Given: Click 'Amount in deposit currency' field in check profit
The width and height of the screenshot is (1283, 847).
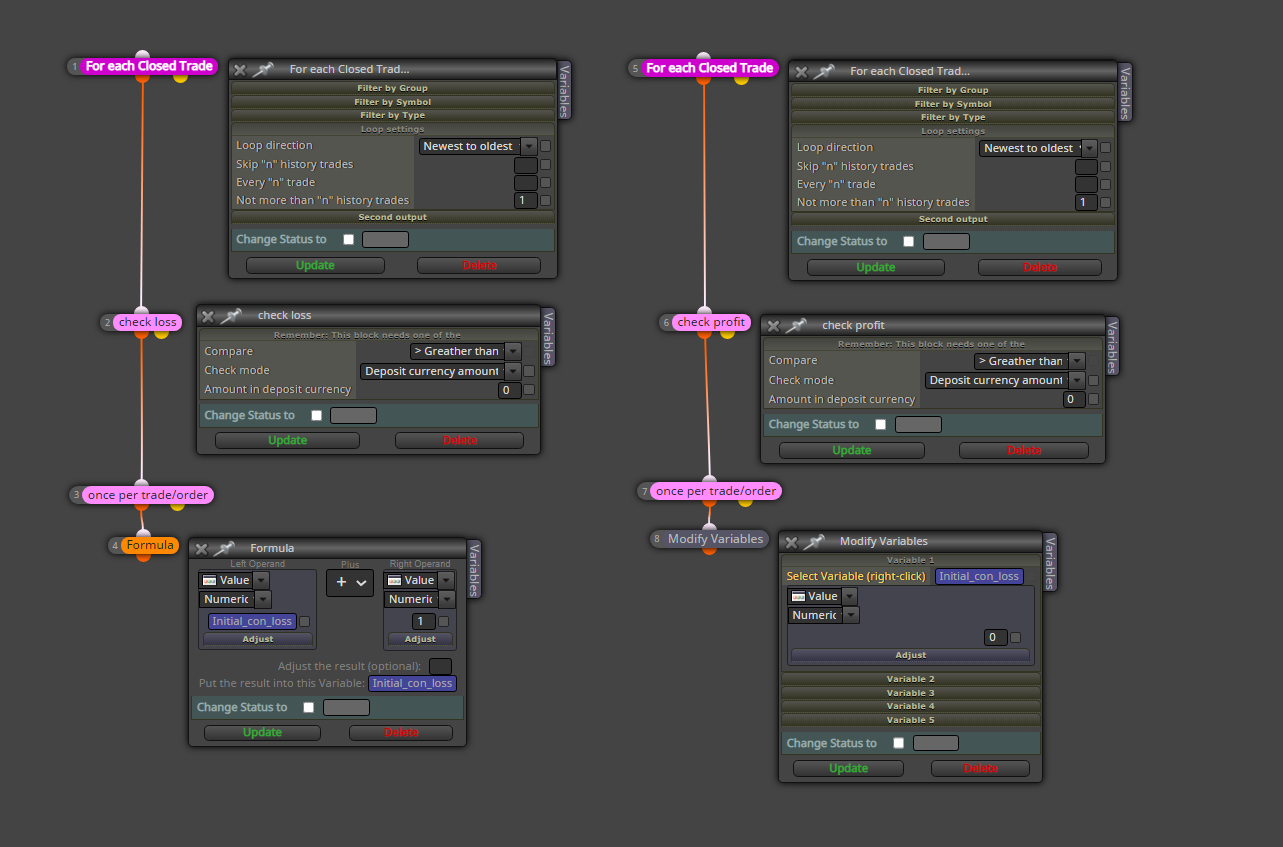Looking at the screenshot, I should pyautogui.click(x=1074, y=399).
